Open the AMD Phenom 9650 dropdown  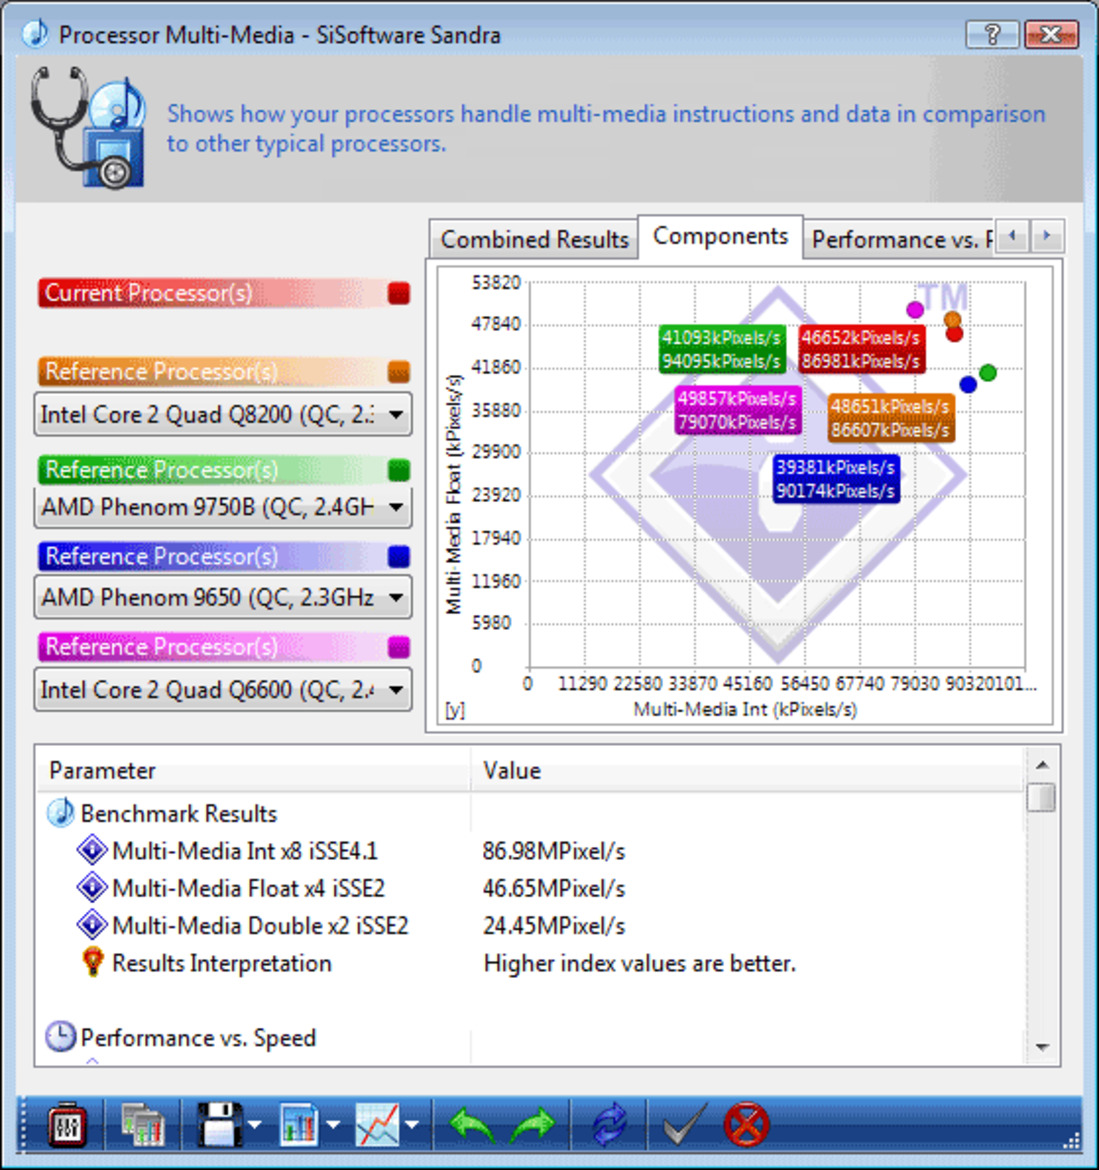(223, 597)
